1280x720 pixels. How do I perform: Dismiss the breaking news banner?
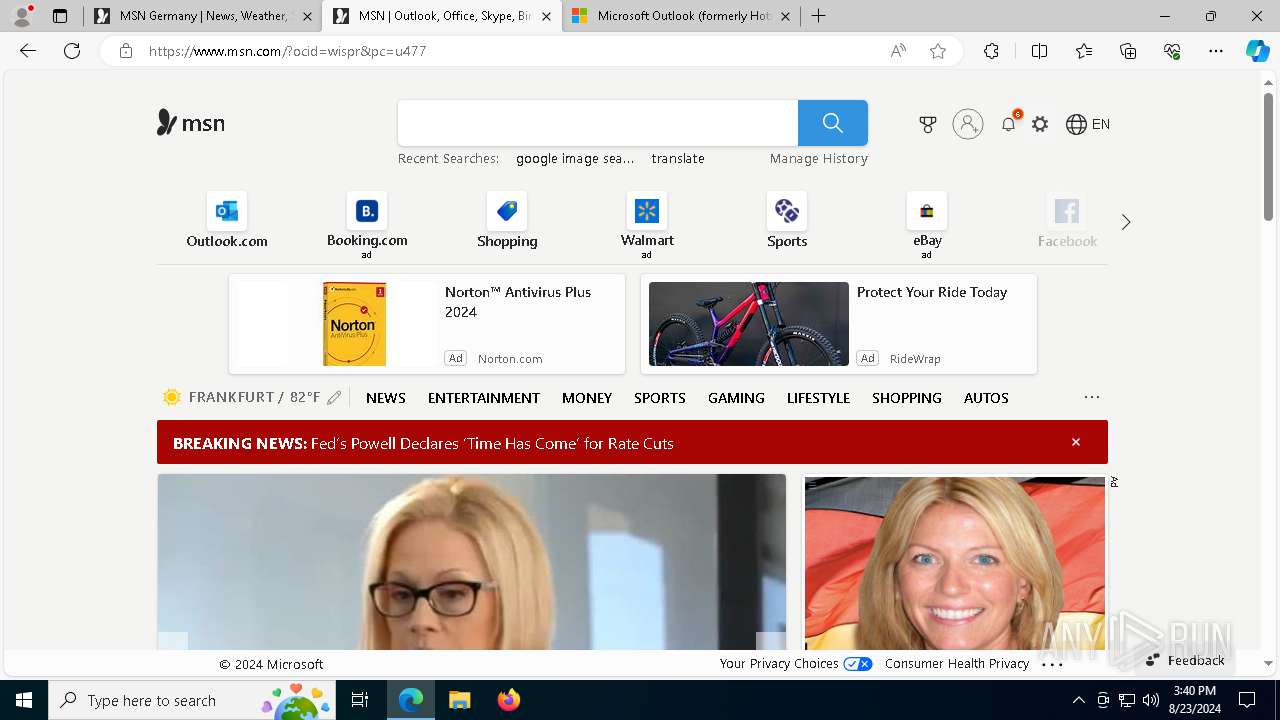(1076, 442)
